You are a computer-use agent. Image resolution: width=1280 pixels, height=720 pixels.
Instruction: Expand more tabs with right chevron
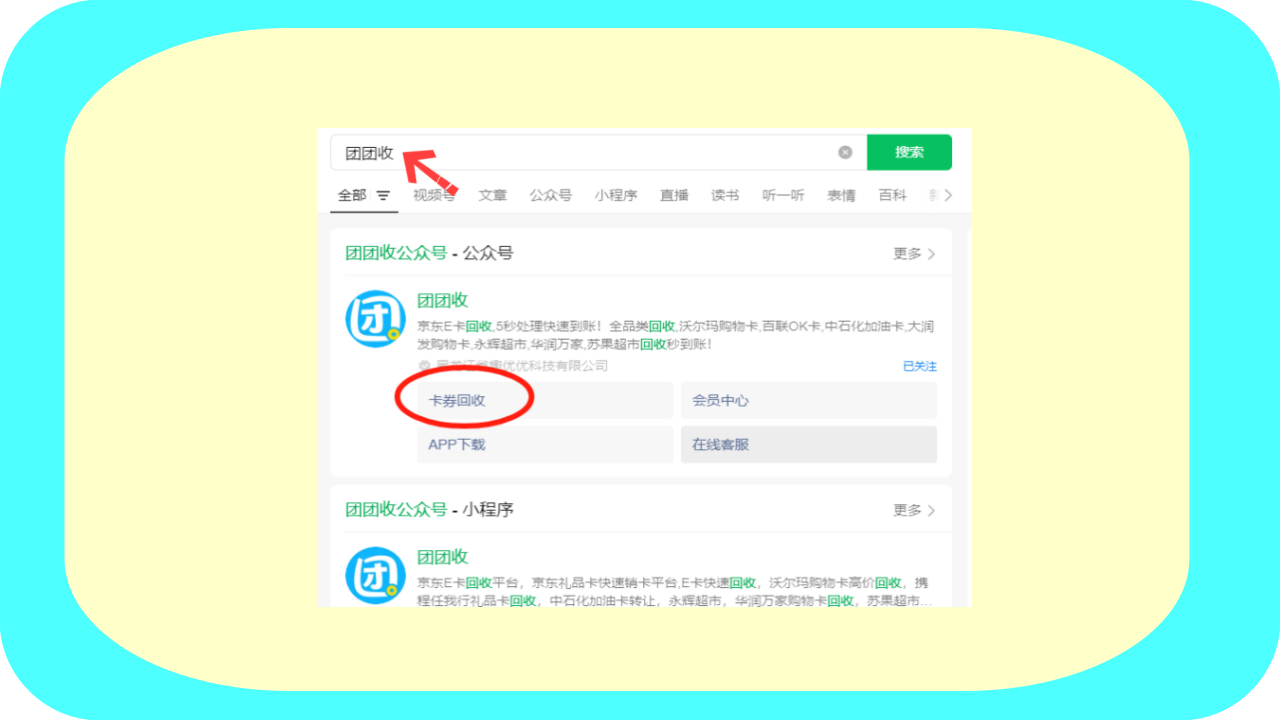point(948,196)
